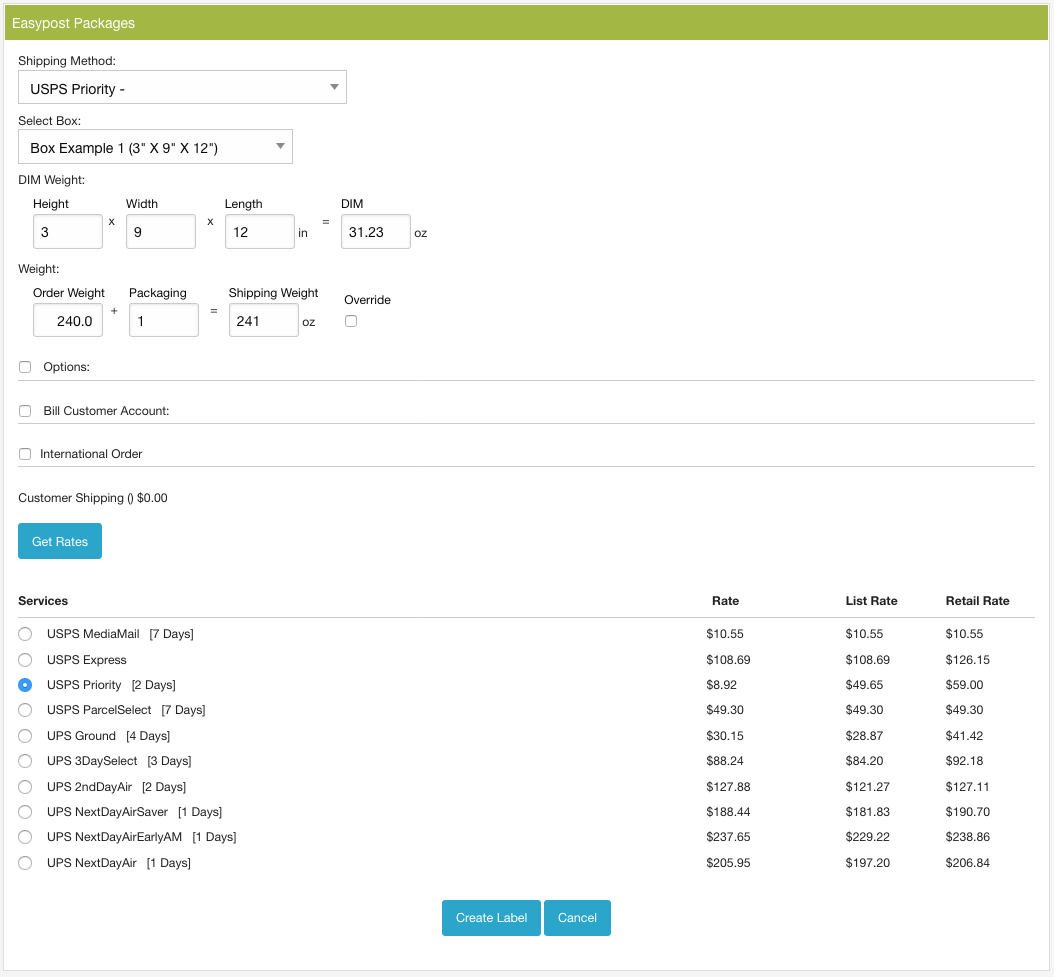Check the Bill Customer Account checkbox

pos(25,411)
